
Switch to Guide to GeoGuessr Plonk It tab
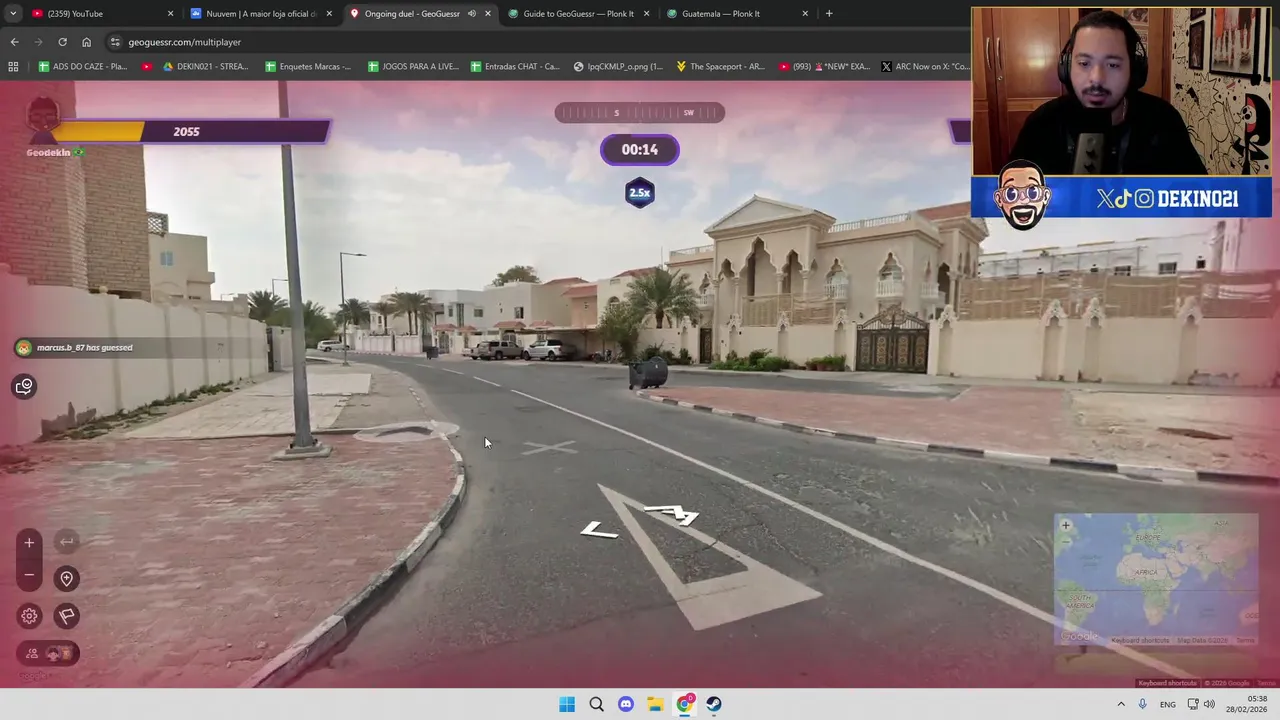click(578, 14)
